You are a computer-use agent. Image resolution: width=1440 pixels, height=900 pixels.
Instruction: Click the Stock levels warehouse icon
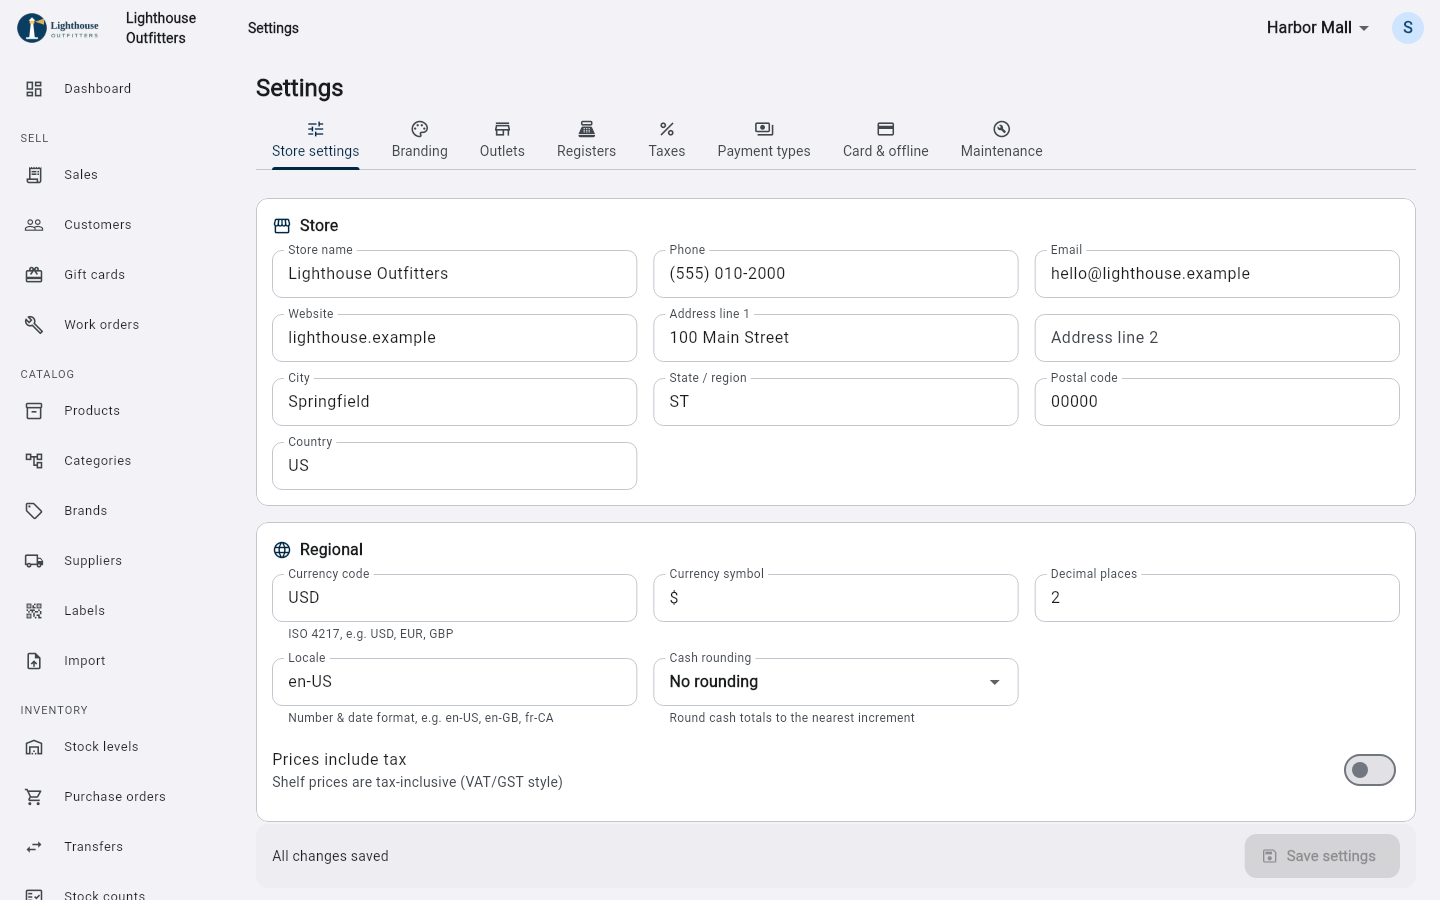tap(34, 747)
